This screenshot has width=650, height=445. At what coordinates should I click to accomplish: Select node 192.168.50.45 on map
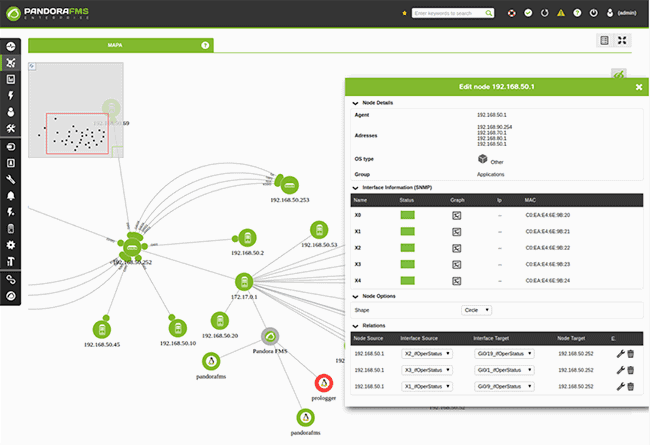[102, 330]
